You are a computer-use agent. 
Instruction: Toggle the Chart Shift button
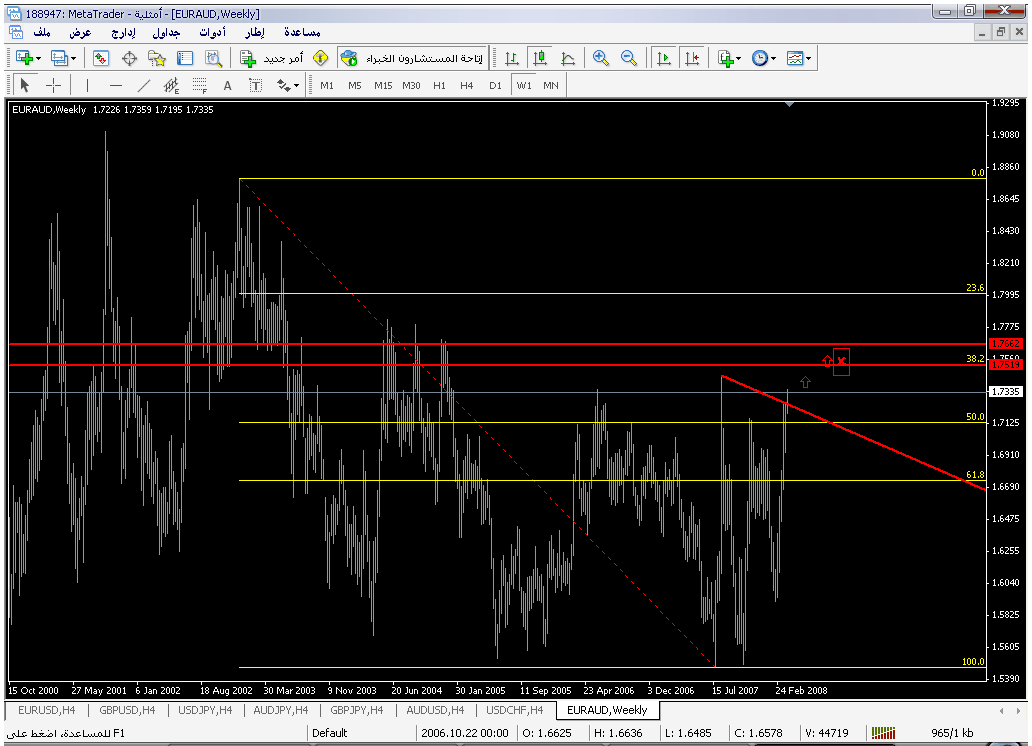pyautogui.click(x=692, y=59)
